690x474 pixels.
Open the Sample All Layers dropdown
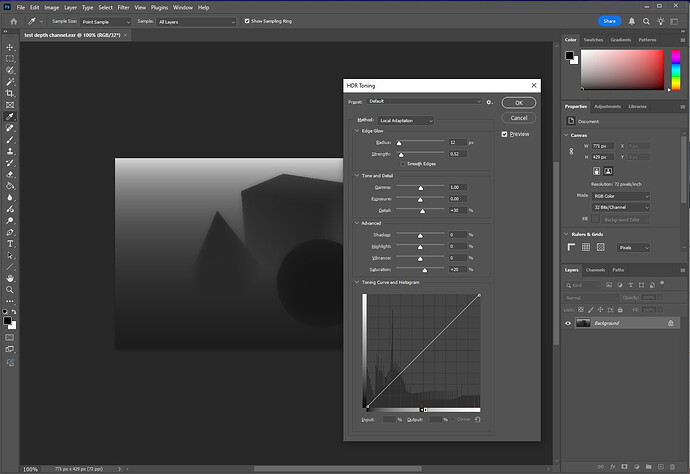tap(196, 22)
